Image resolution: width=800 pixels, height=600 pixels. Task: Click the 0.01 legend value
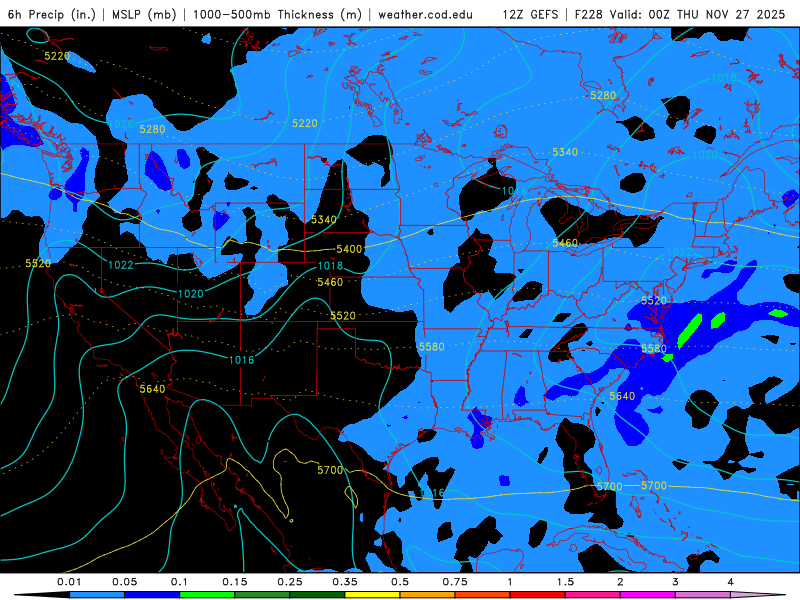(x=69, y=582)
